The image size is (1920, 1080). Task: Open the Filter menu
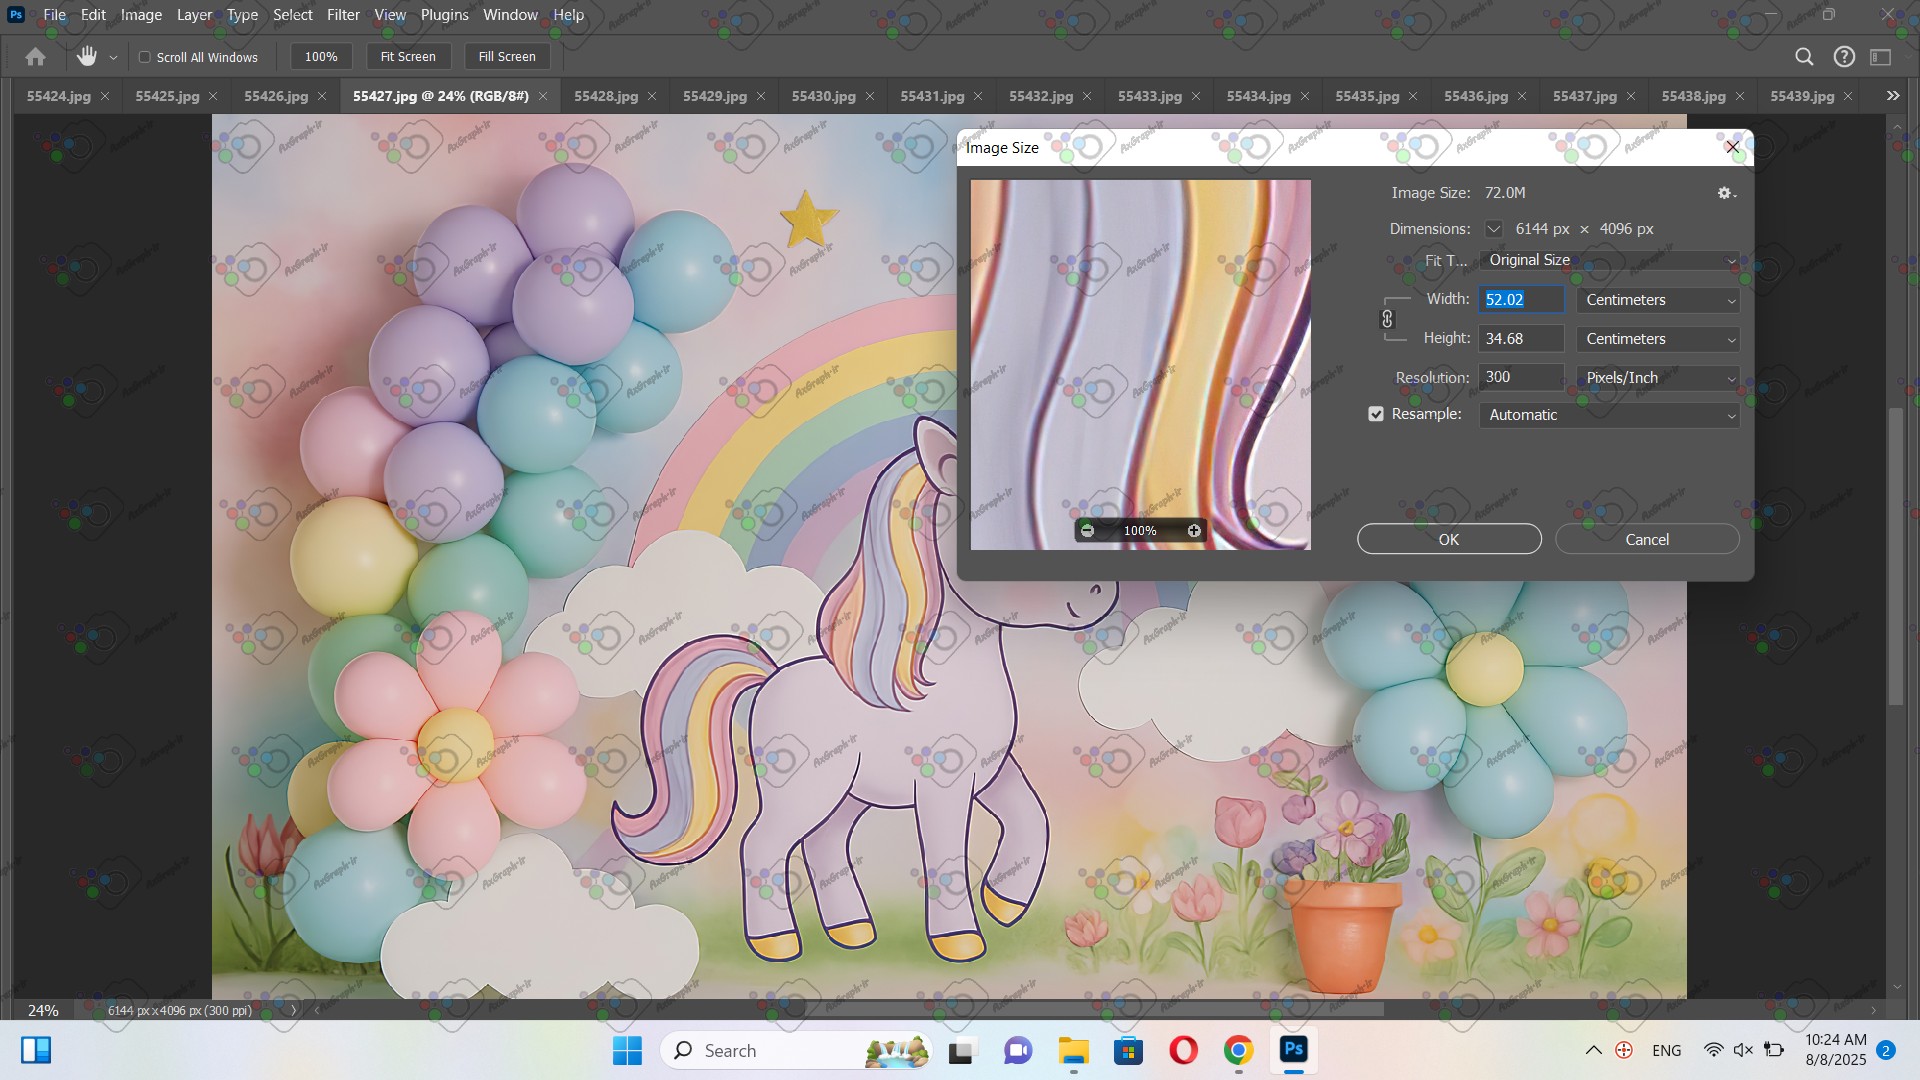(343, 15)
